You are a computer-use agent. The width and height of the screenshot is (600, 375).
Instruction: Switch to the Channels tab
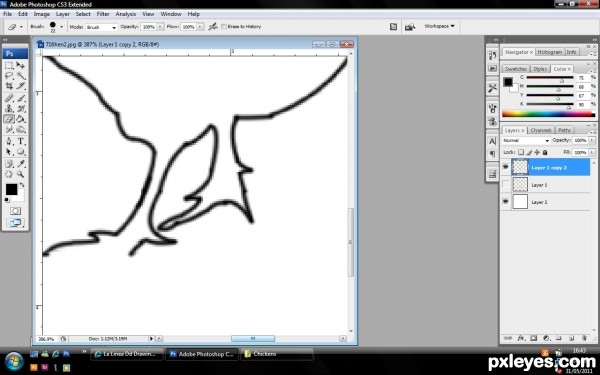[x=541, y=130]
